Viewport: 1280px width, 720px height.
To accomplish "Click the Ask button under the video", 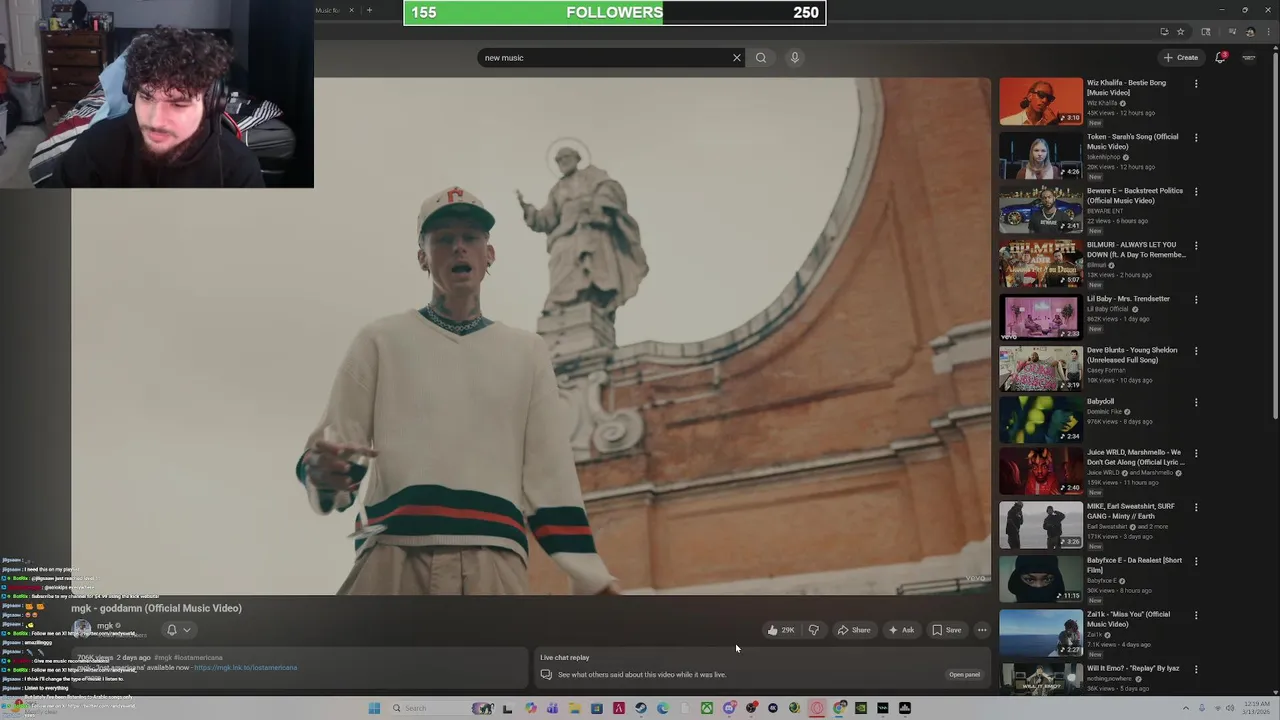I will tap(901, 630).
